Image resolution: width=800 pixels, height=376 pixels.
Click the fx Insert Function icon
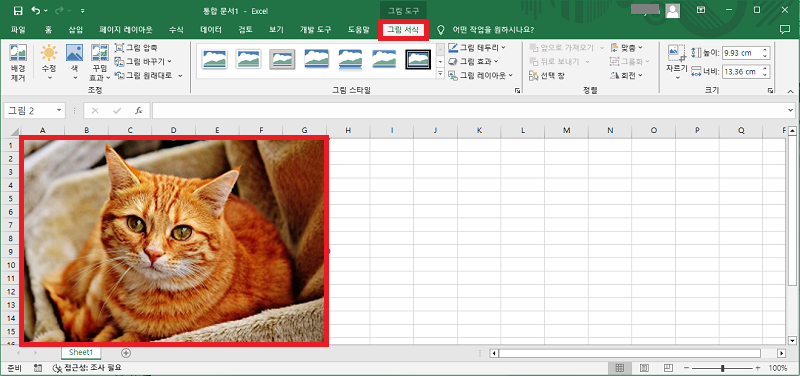139,110
